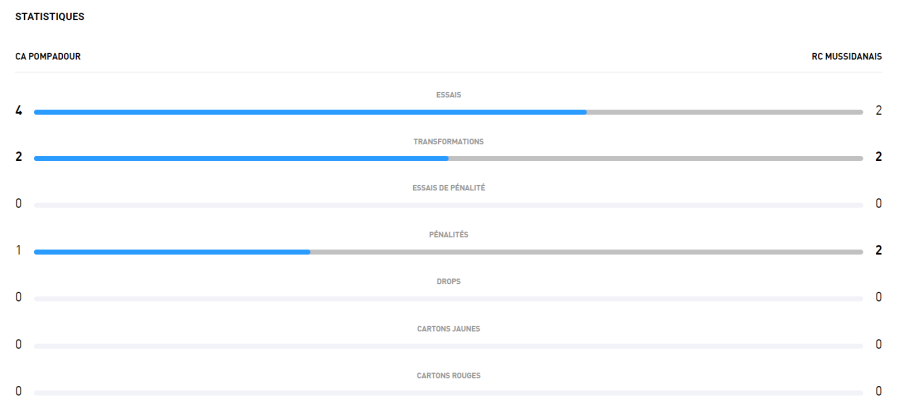This screenshot has height=405, width=900.
Task: Click the DROPS stat label
Action: (448, 282)
